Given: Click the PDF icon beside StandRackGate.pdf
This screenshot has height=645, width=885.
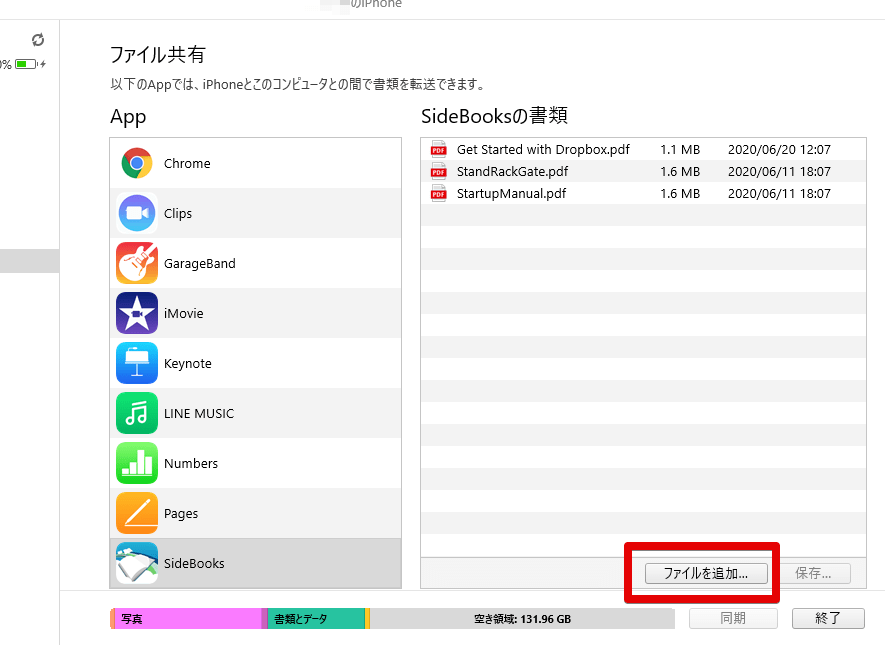Looking at the screenshot, I should click(438, 171).
